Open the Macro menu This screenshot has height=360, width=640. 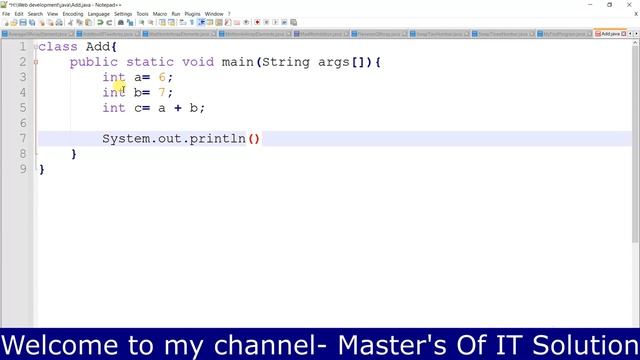click(x=160, y=14)
